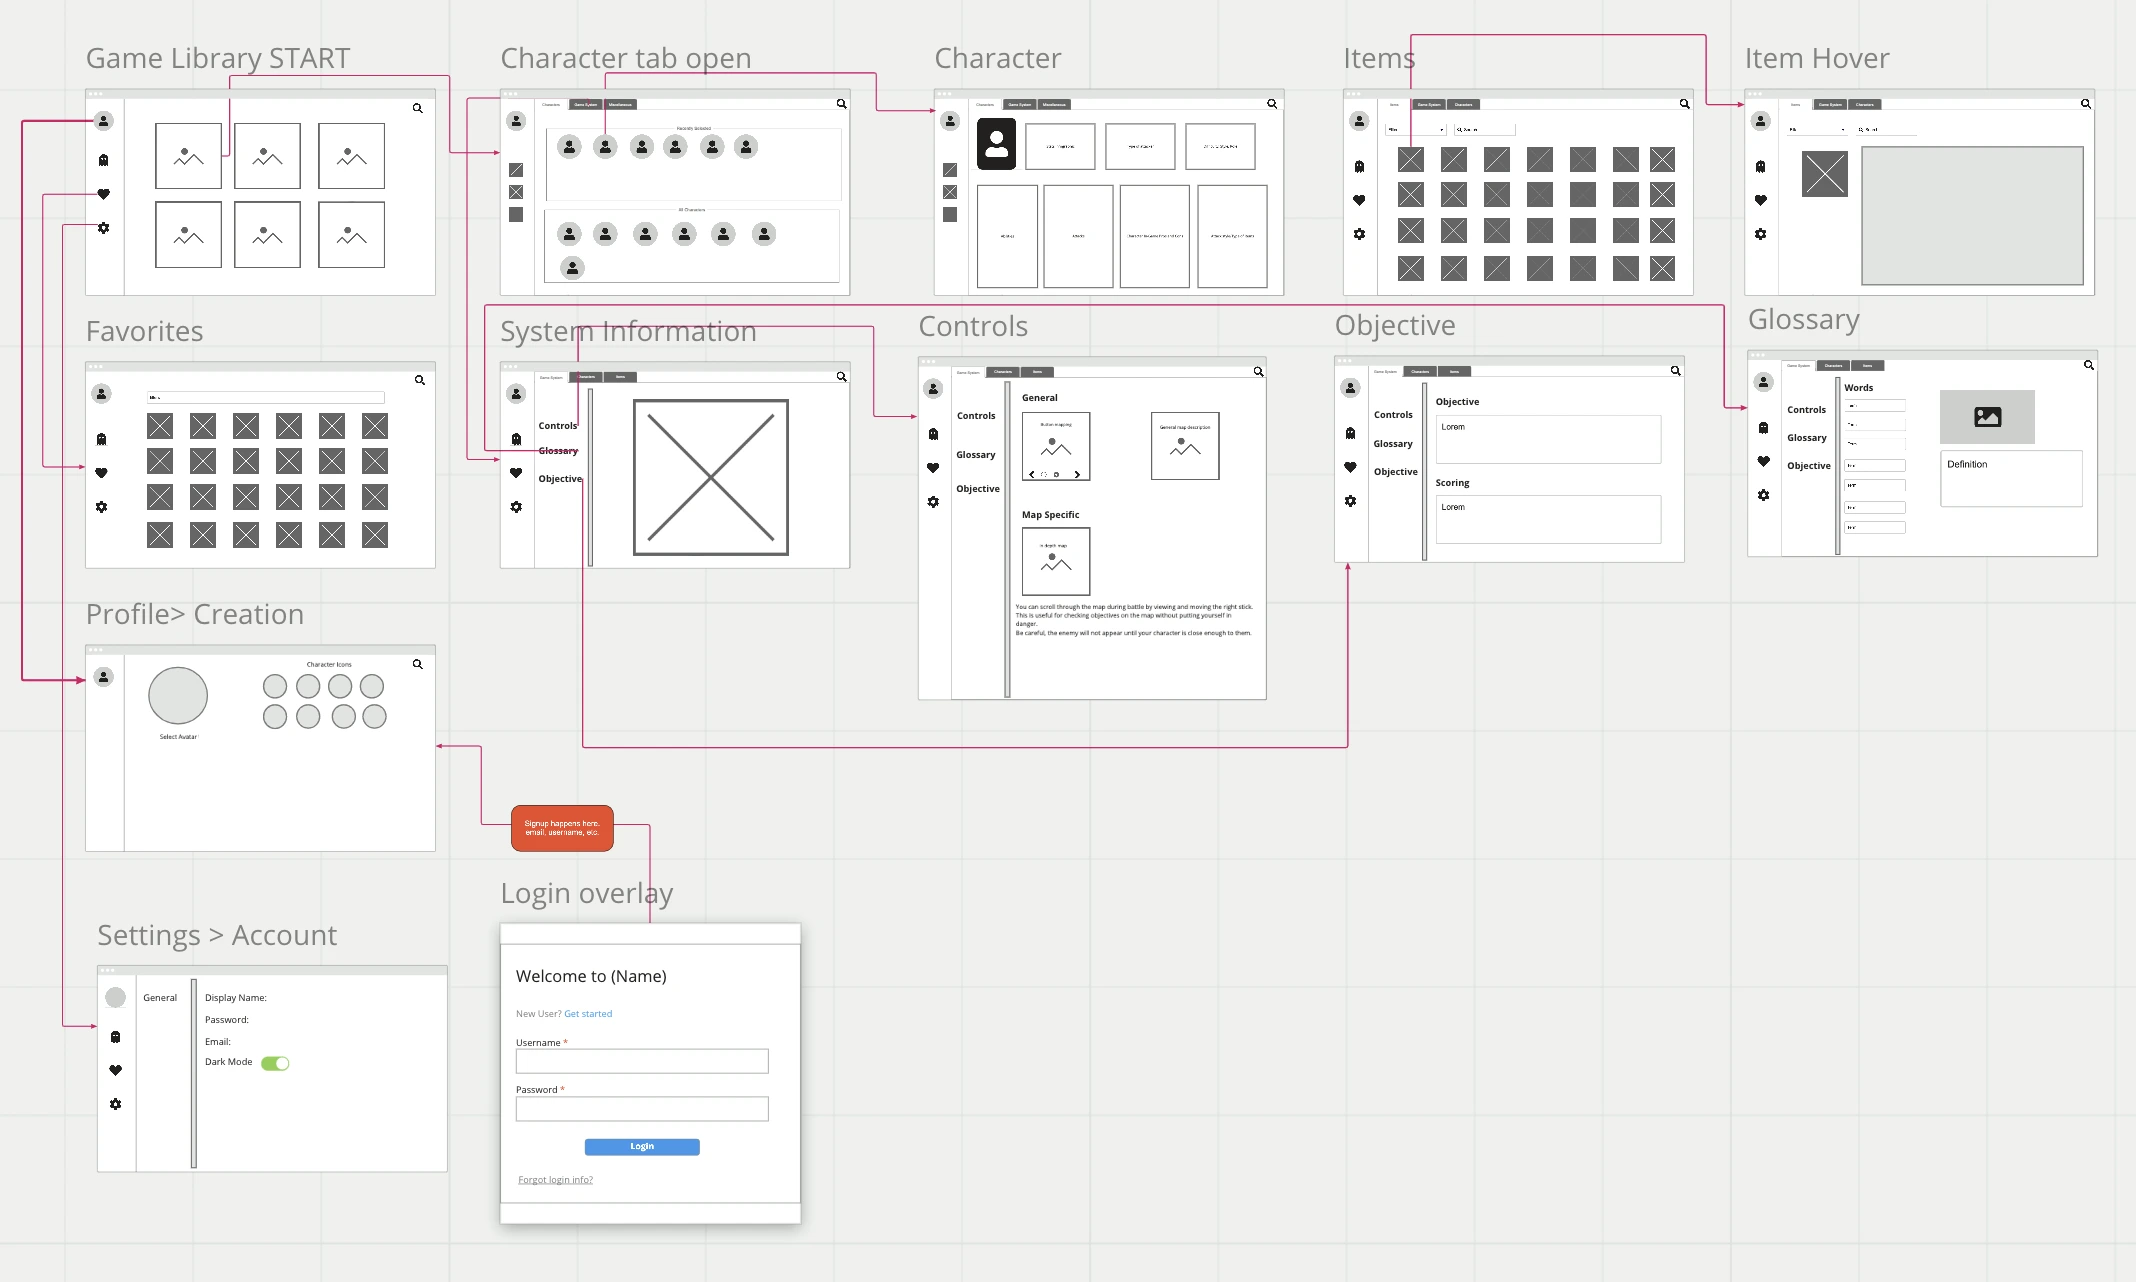Click the blue Login button

(642, 1147)
